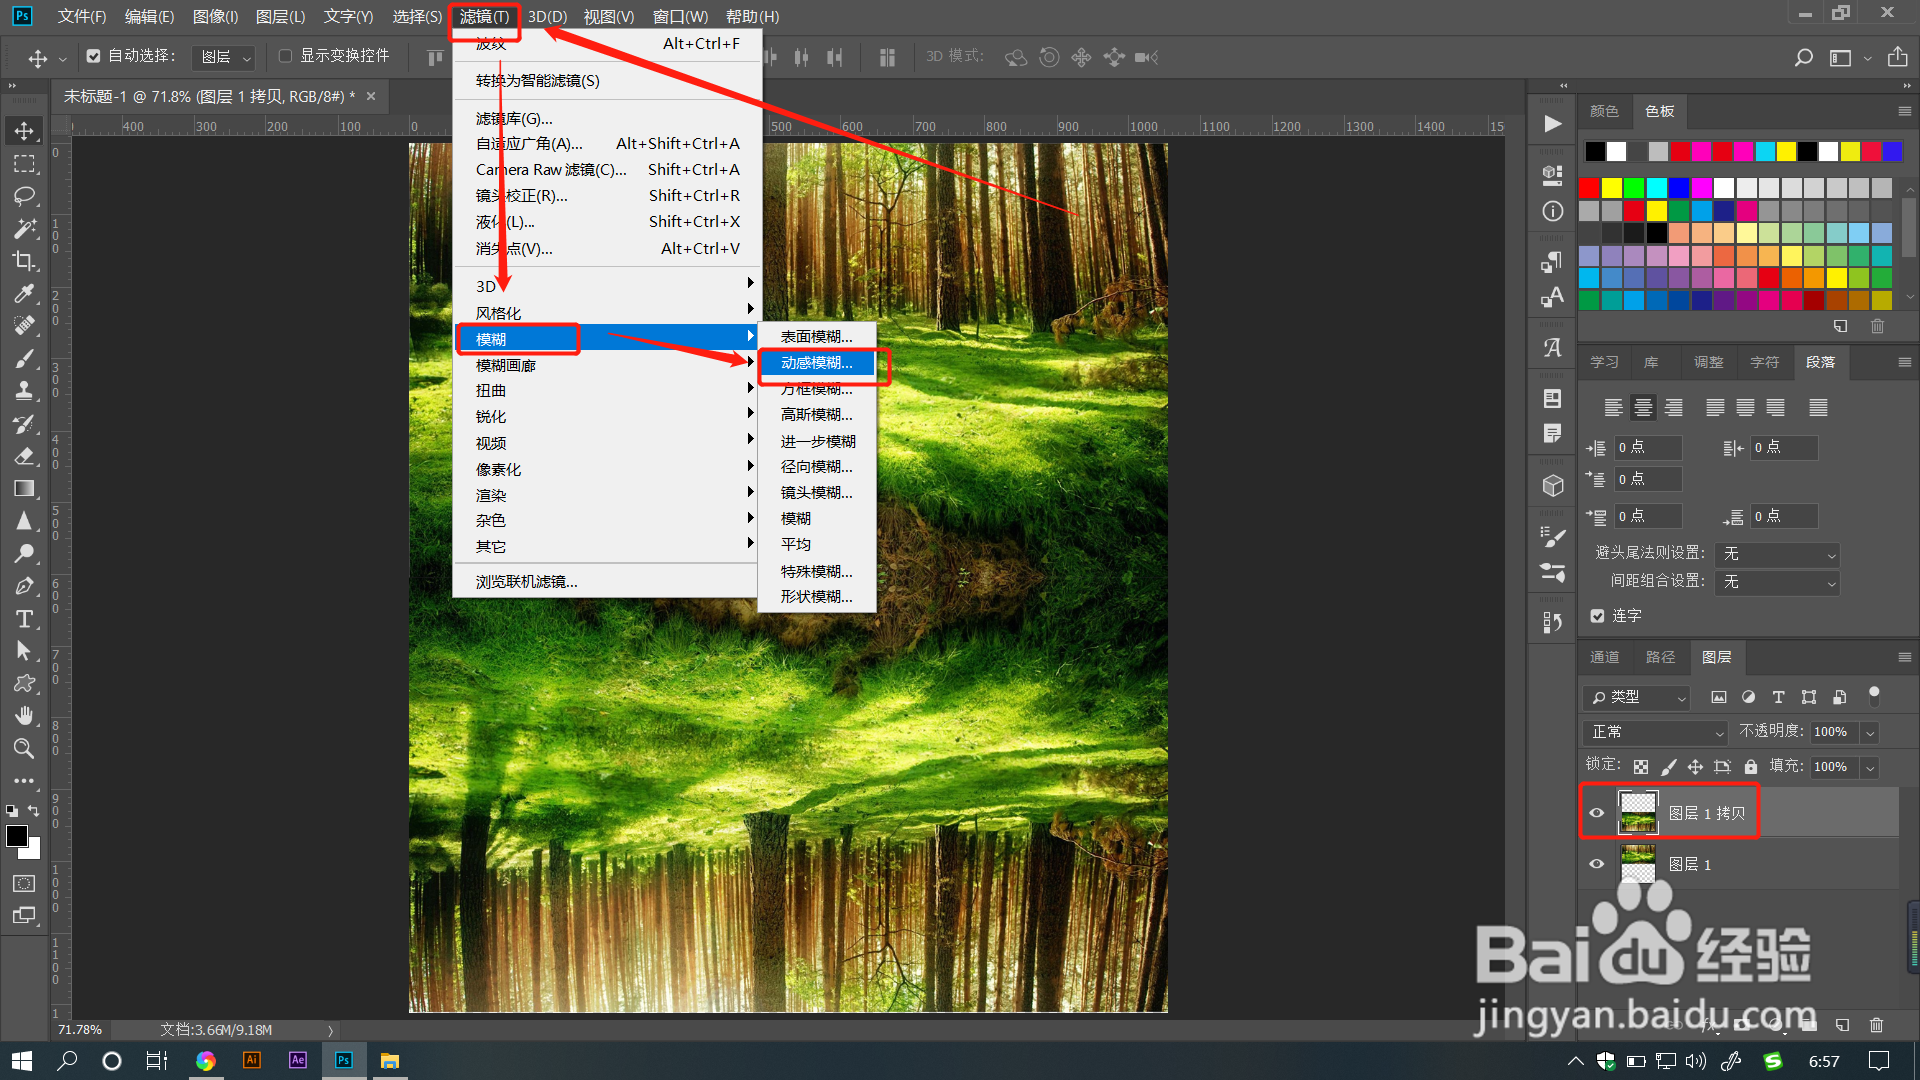Enable the 显示变换控件 checkbox
This screenshot has width=1920, height=1080.
[285, 56]
